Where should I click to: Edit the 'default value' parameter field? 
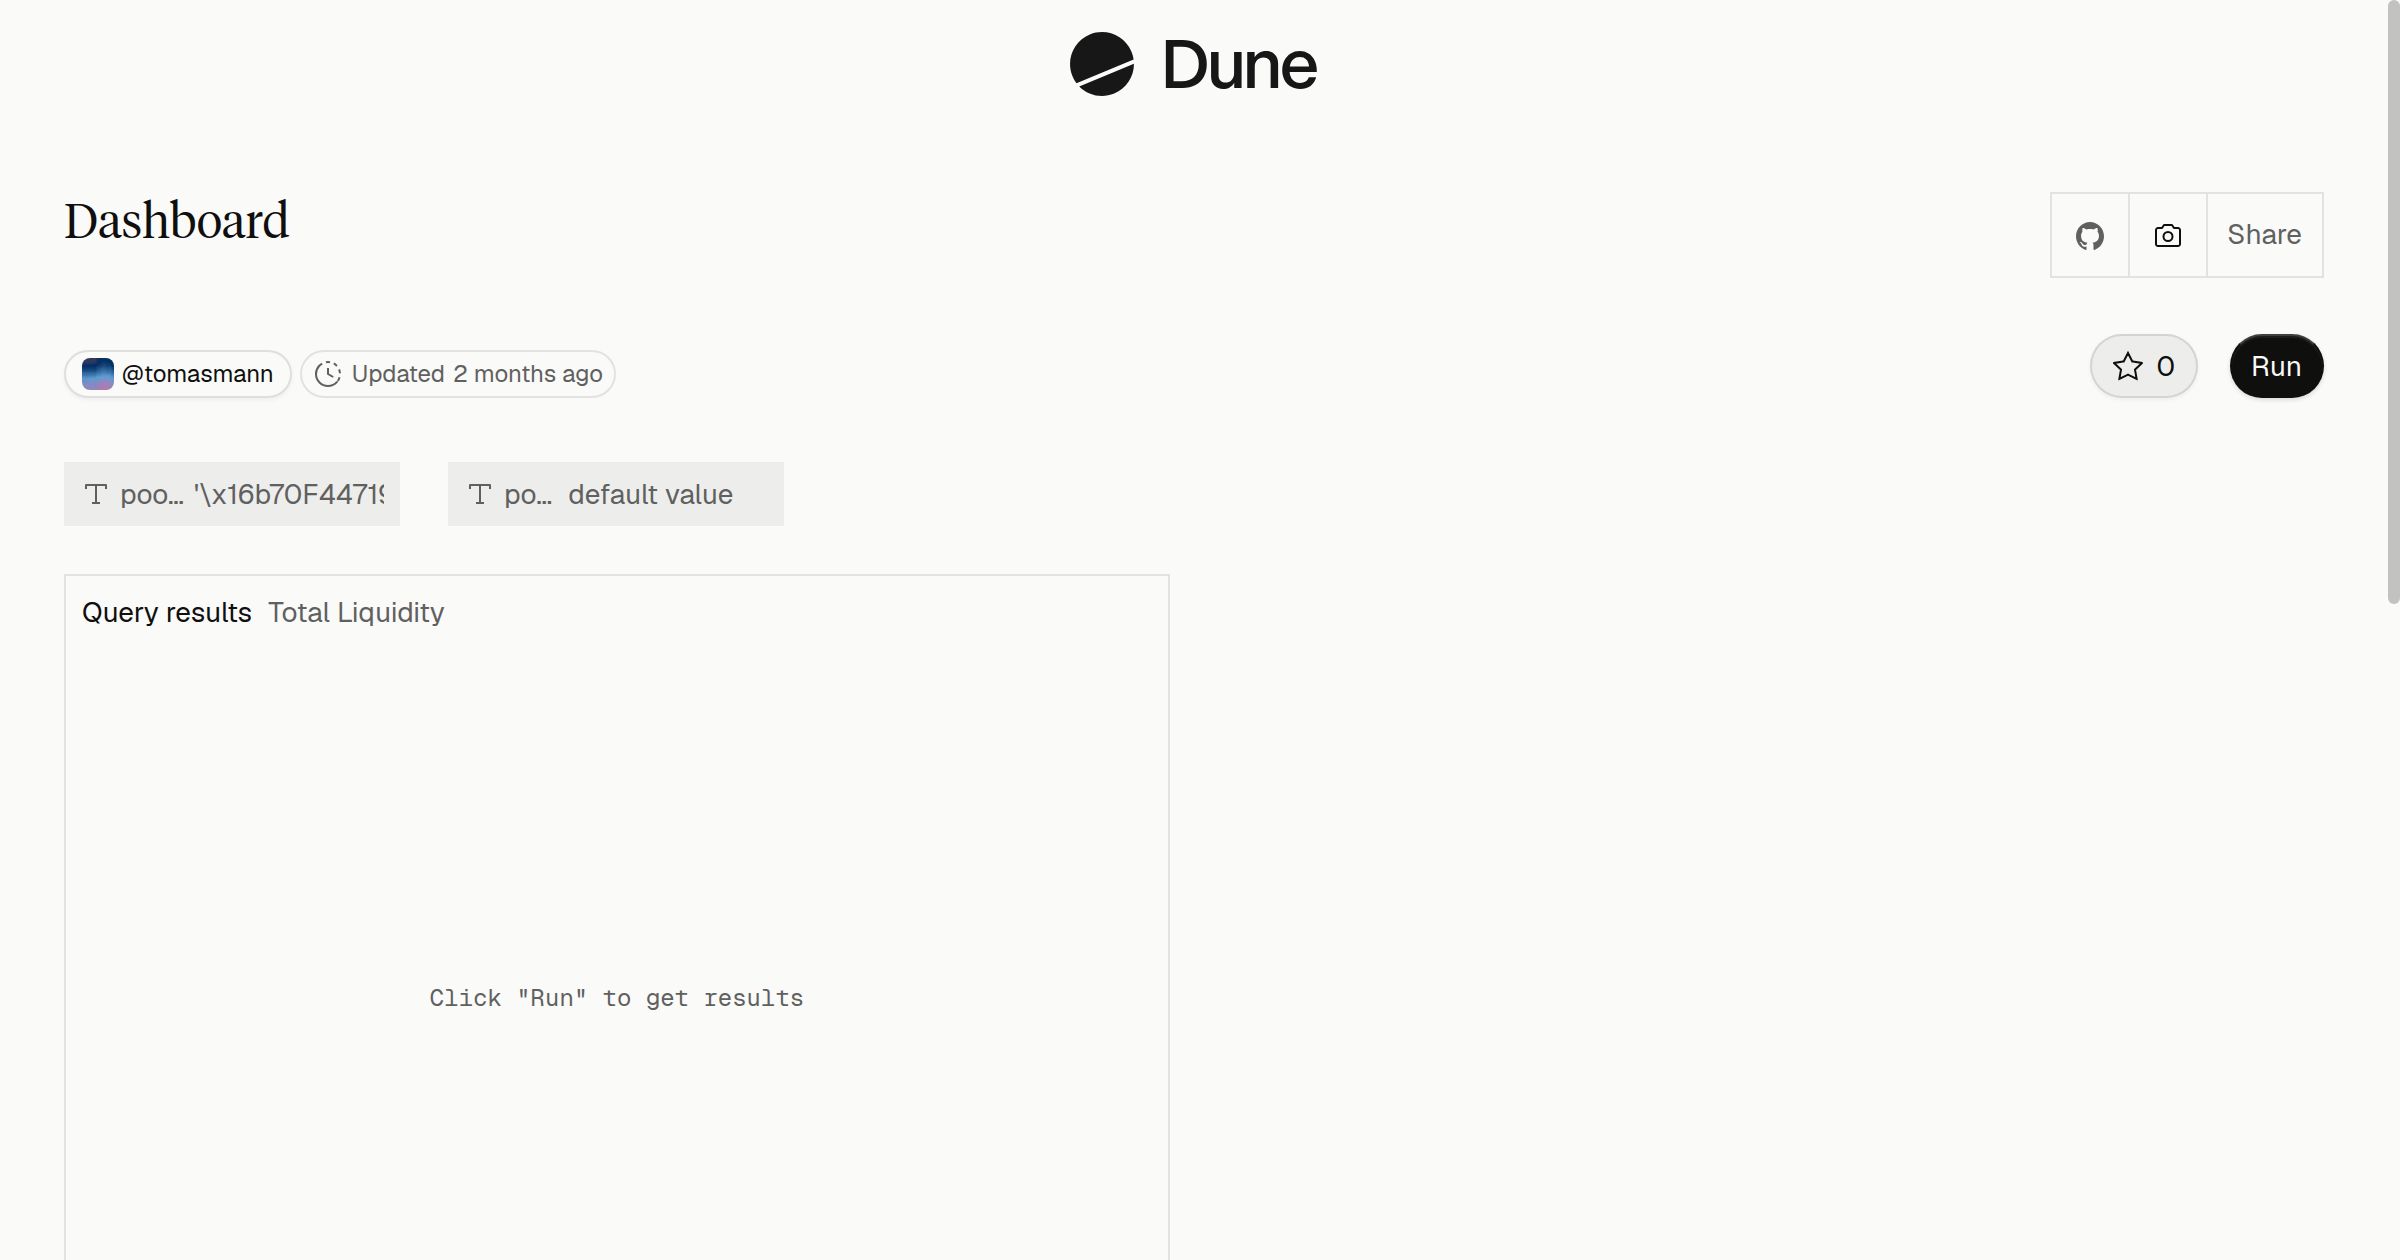coord(616,494)
